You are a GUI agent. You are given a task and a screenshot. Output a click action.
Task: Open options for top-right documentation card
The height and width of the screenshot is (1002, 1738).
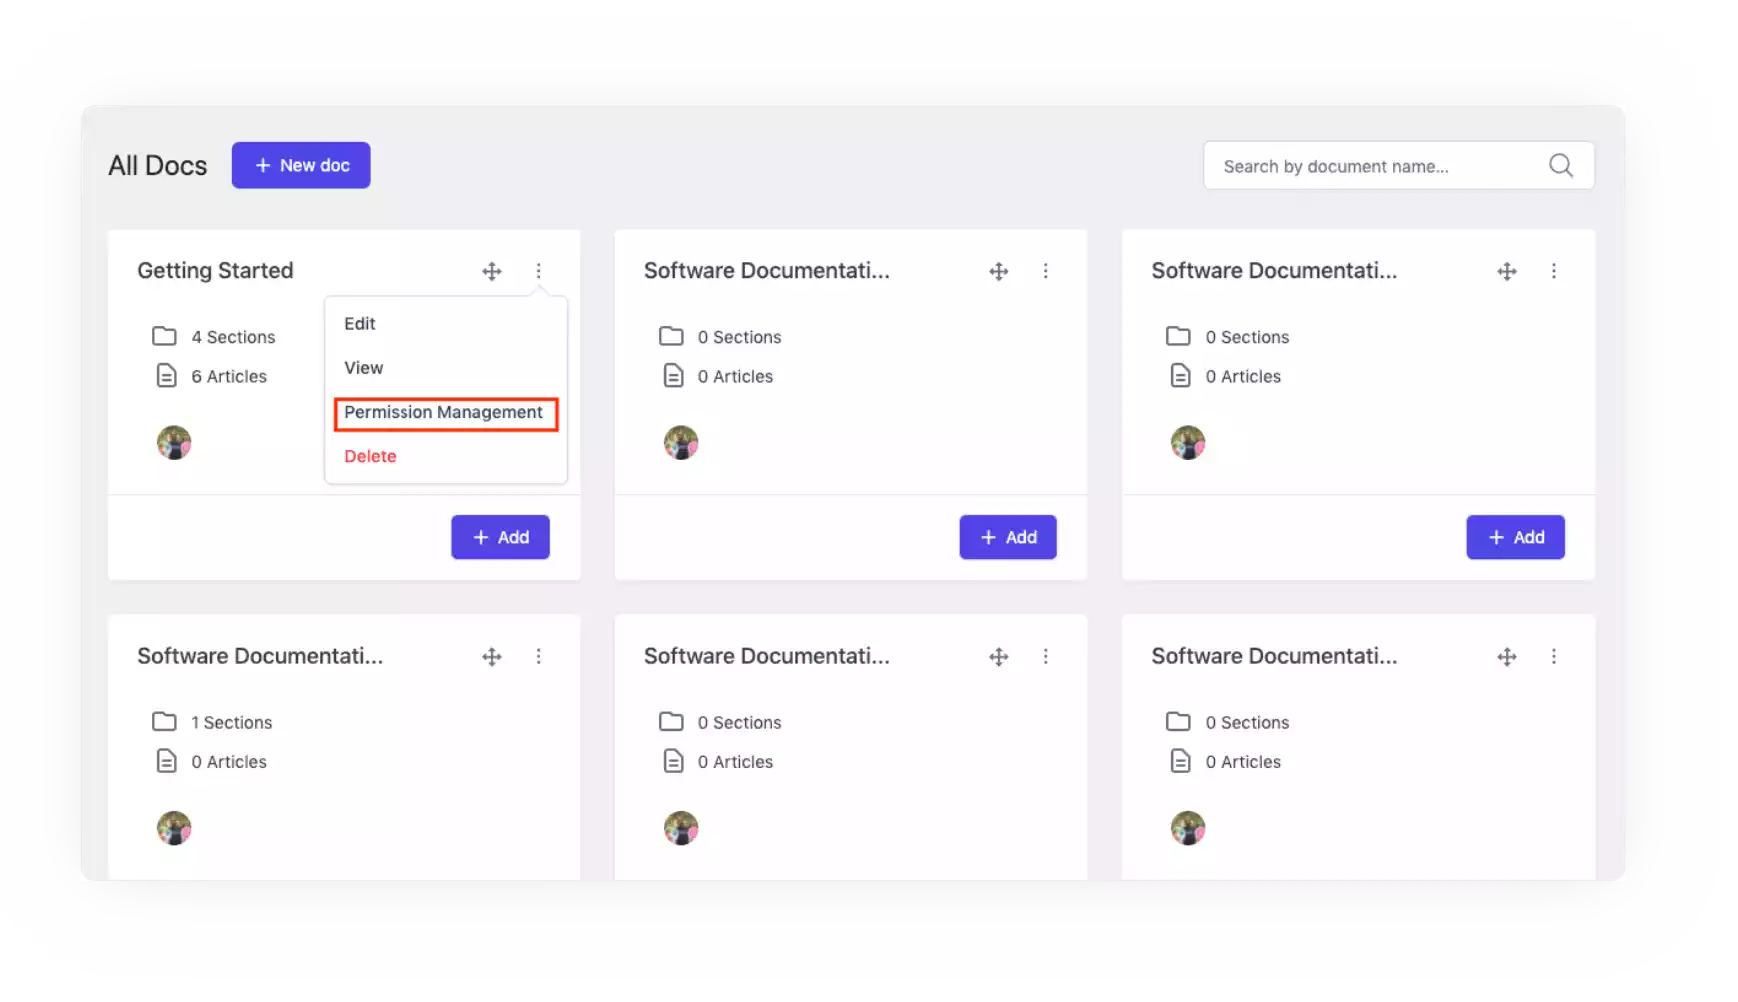1554,271
